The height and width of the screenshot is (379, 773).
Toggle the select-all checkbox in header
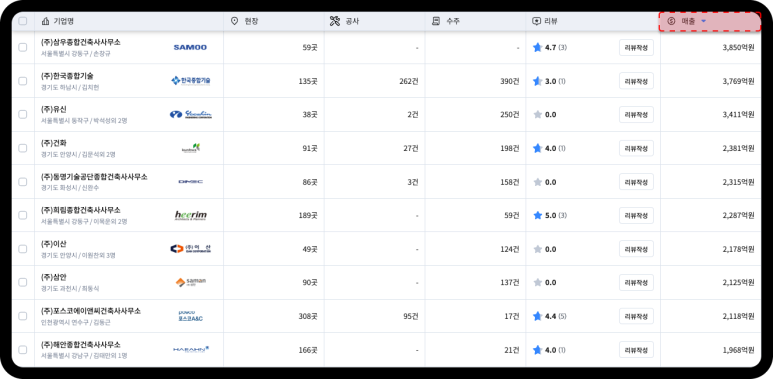(23, 21)
